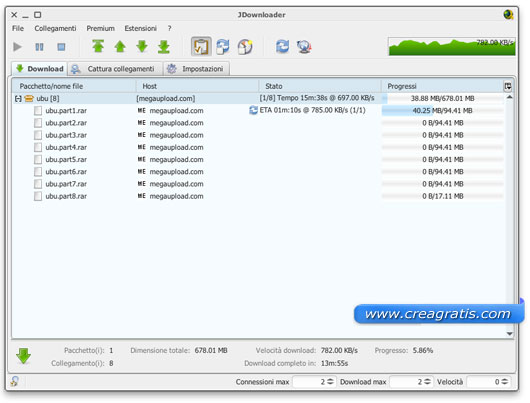530x403 pixels.
Task: Click the Progresso 5.86% value
Action: point(423,350)
